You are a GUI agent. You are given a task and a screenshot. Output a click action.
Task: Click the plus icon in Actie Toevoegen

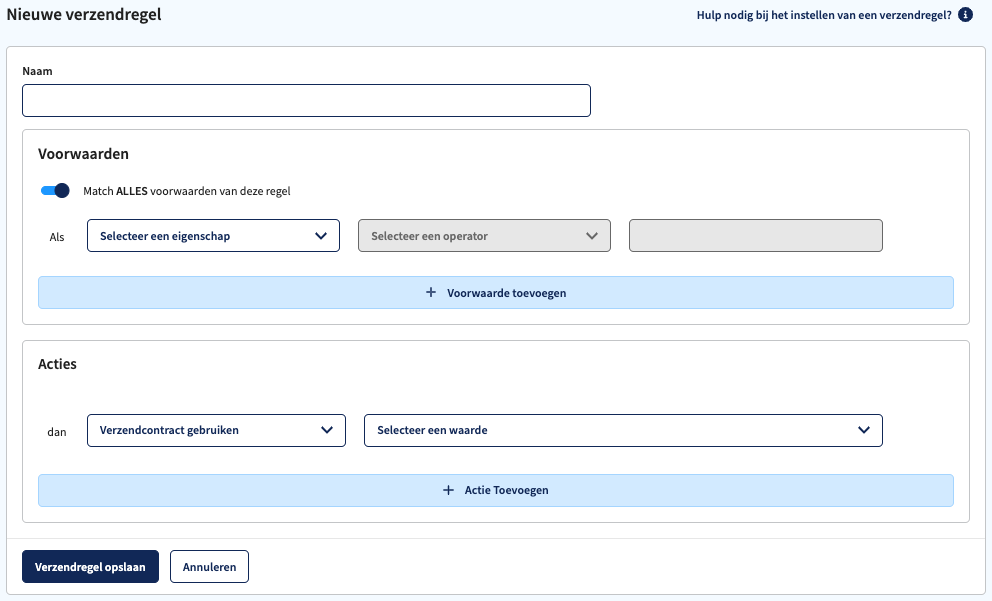(448, 490)
